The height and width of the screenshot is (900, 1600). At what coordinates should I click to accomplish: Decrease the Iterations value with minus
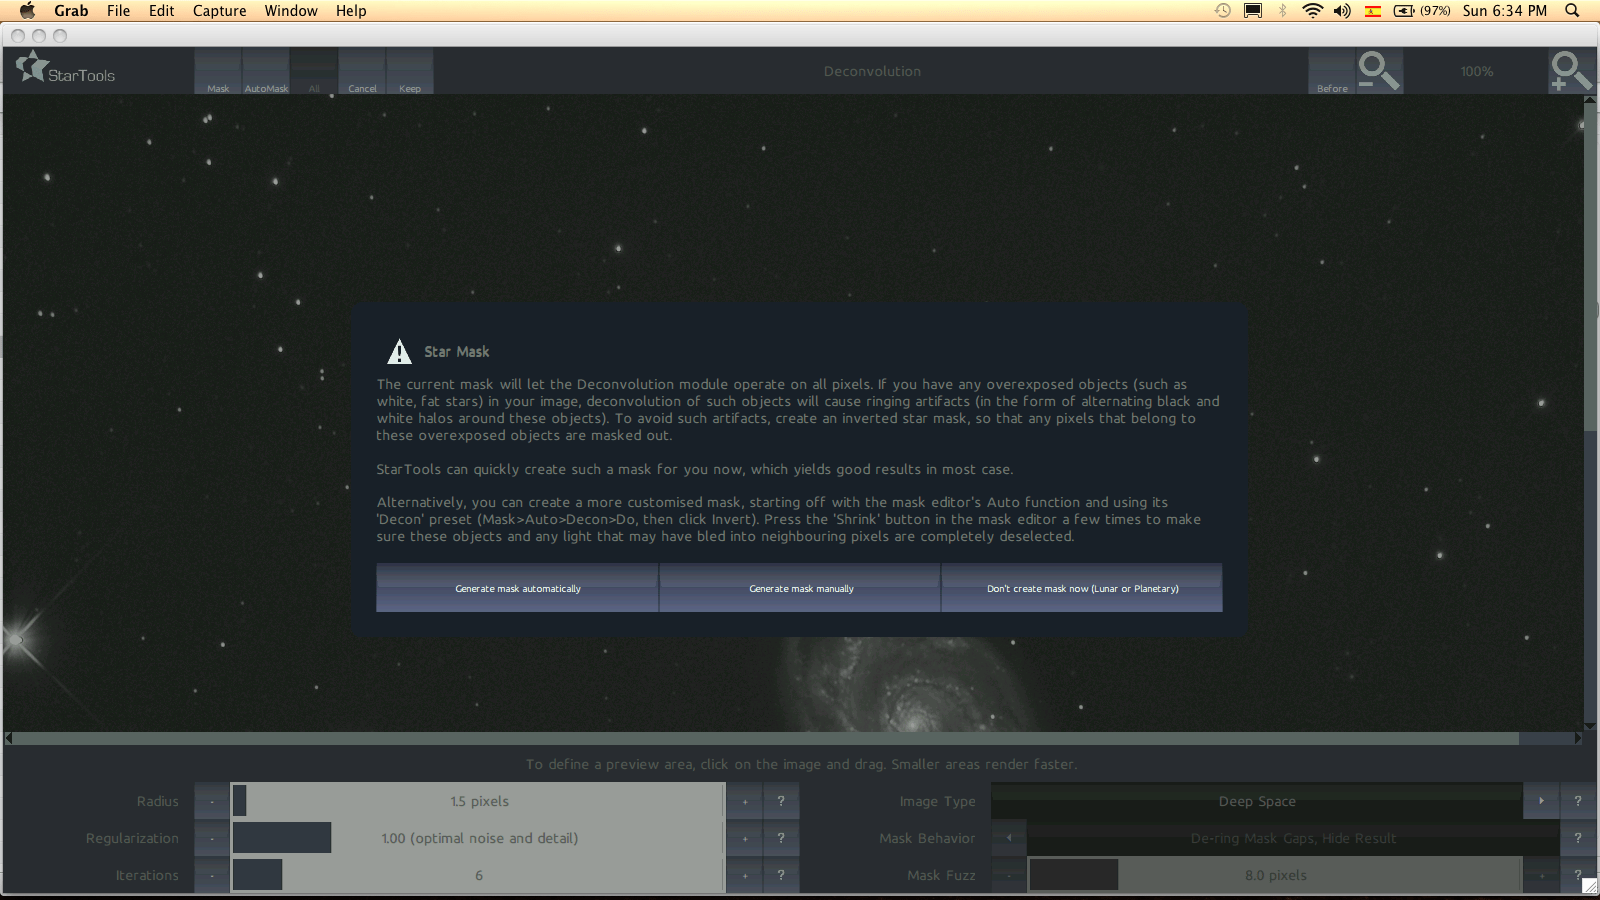point(212,875)
